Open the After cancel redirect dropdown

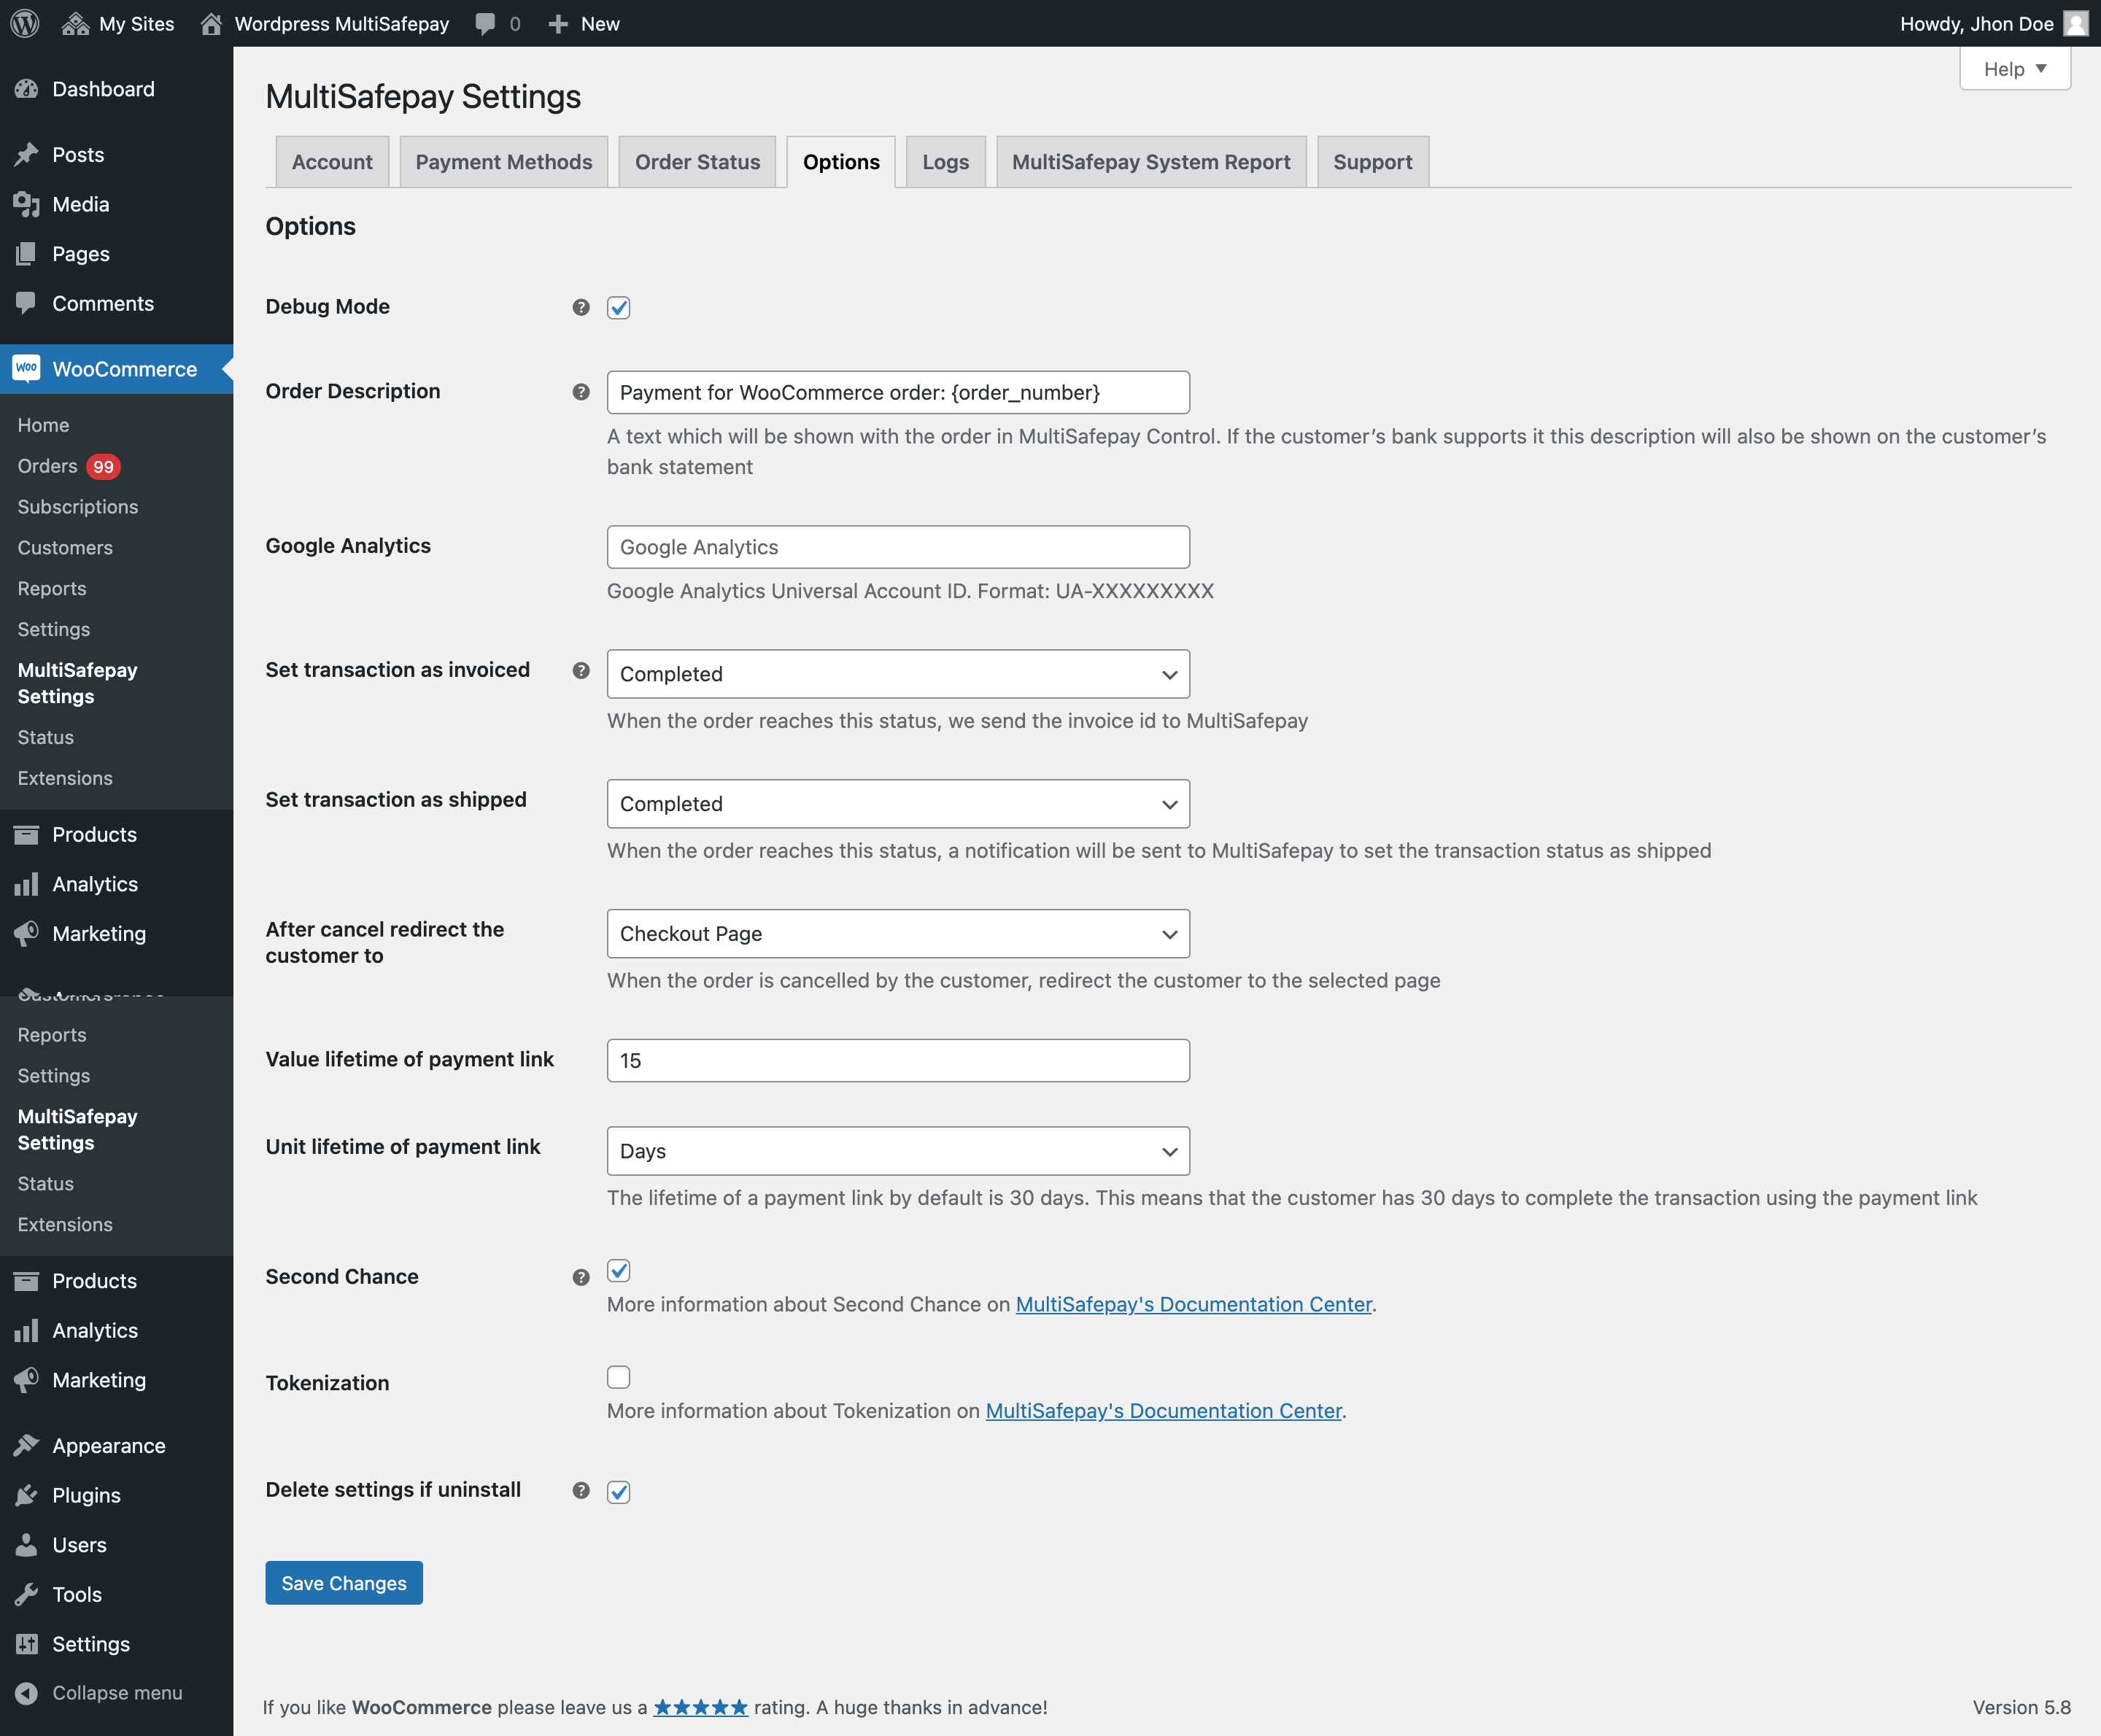898,934
